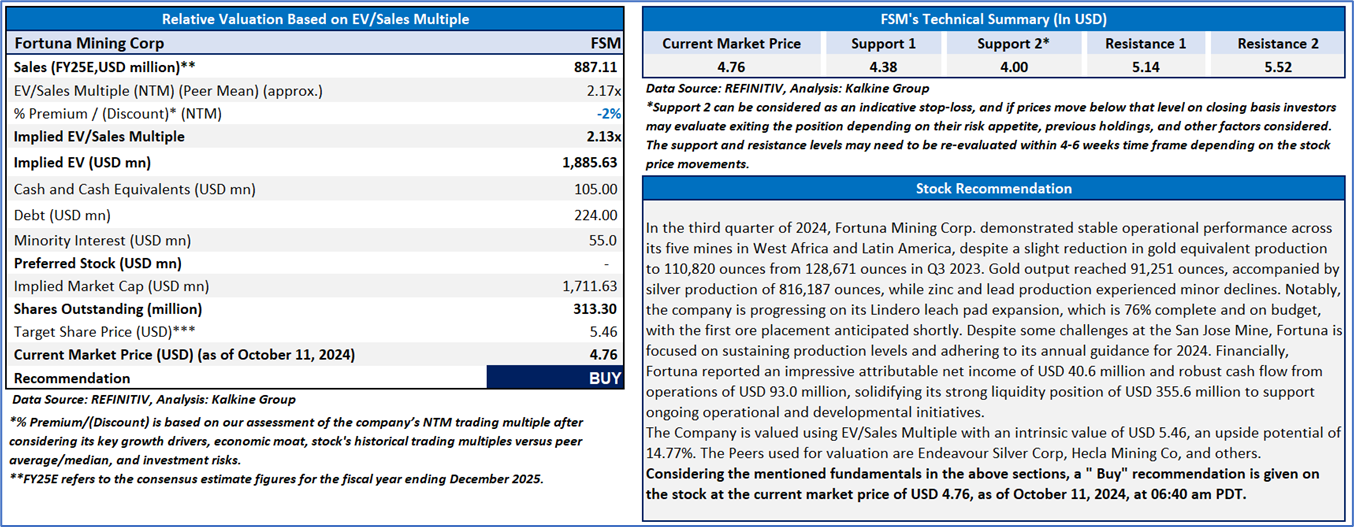Select the market cap value 1,711.63
The height and width of the screenshot is (527, 1354).
[590, 286]
